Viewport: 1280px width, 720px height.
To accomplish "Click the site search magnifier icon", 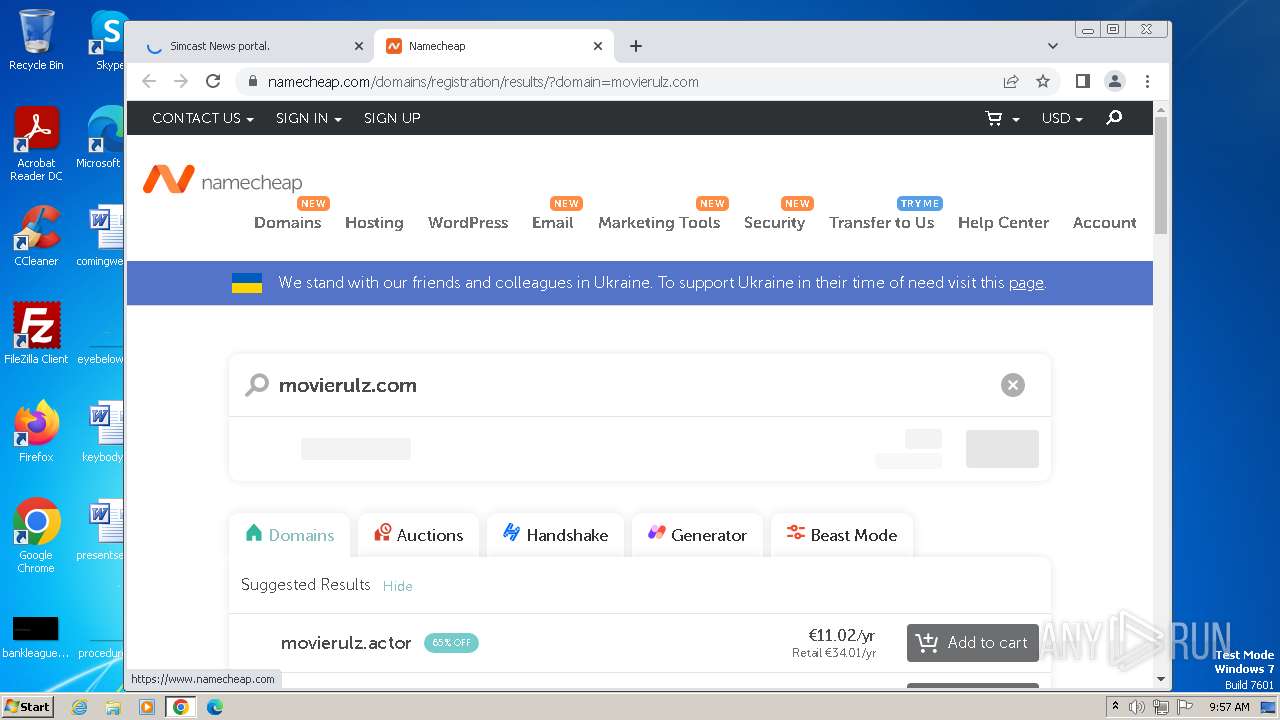I will coord(1114,118).
